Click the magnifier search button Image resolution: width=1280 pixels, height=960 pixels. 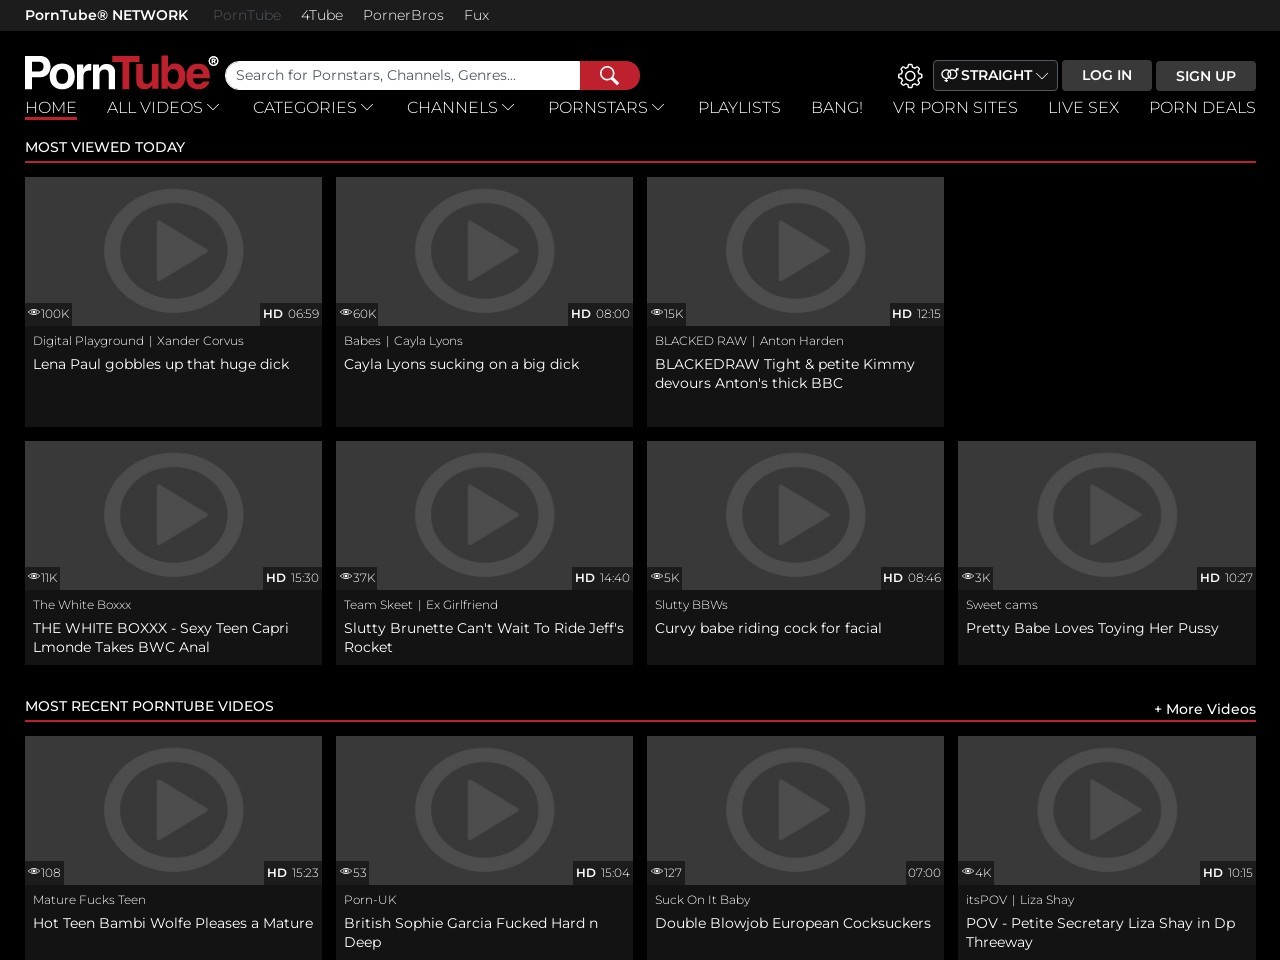pos(609,76)
